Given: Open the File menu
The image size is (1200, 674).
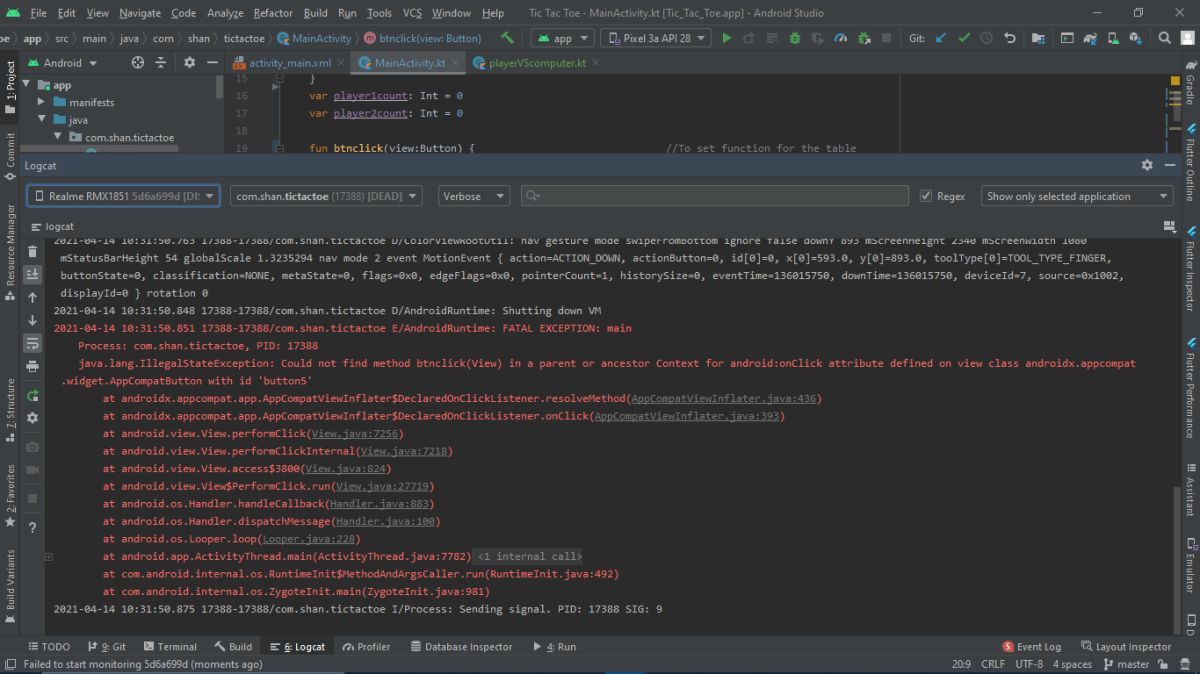Looking at the screenshot, I should click(x=38, y=13).
